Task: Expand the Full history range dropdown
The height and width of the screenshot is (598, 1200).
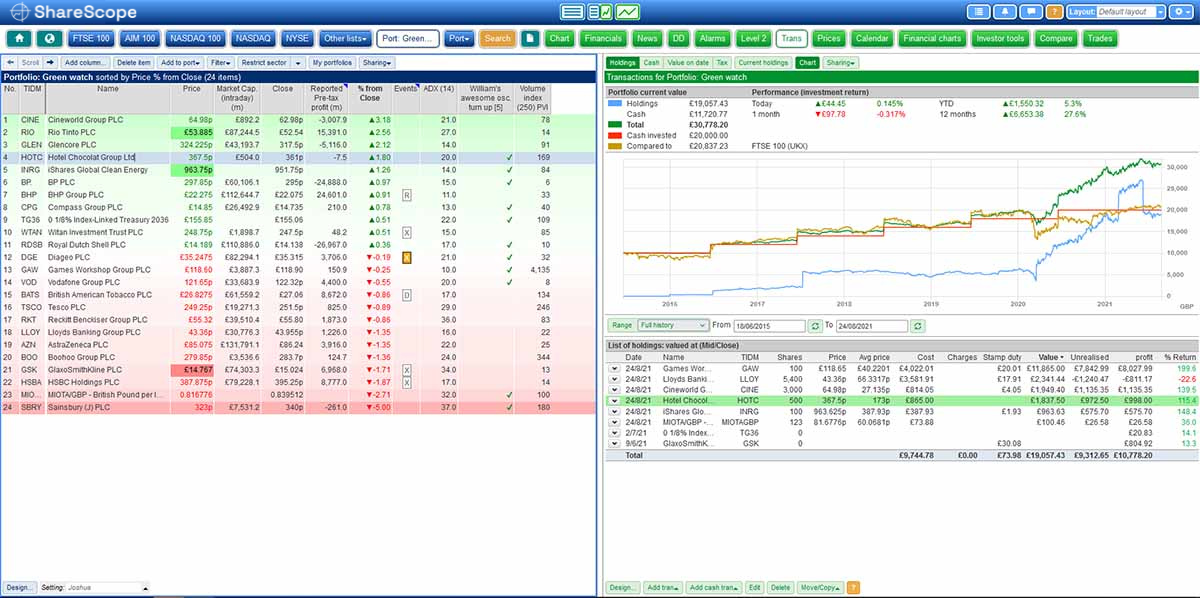Action: click(x=672, y=326)
